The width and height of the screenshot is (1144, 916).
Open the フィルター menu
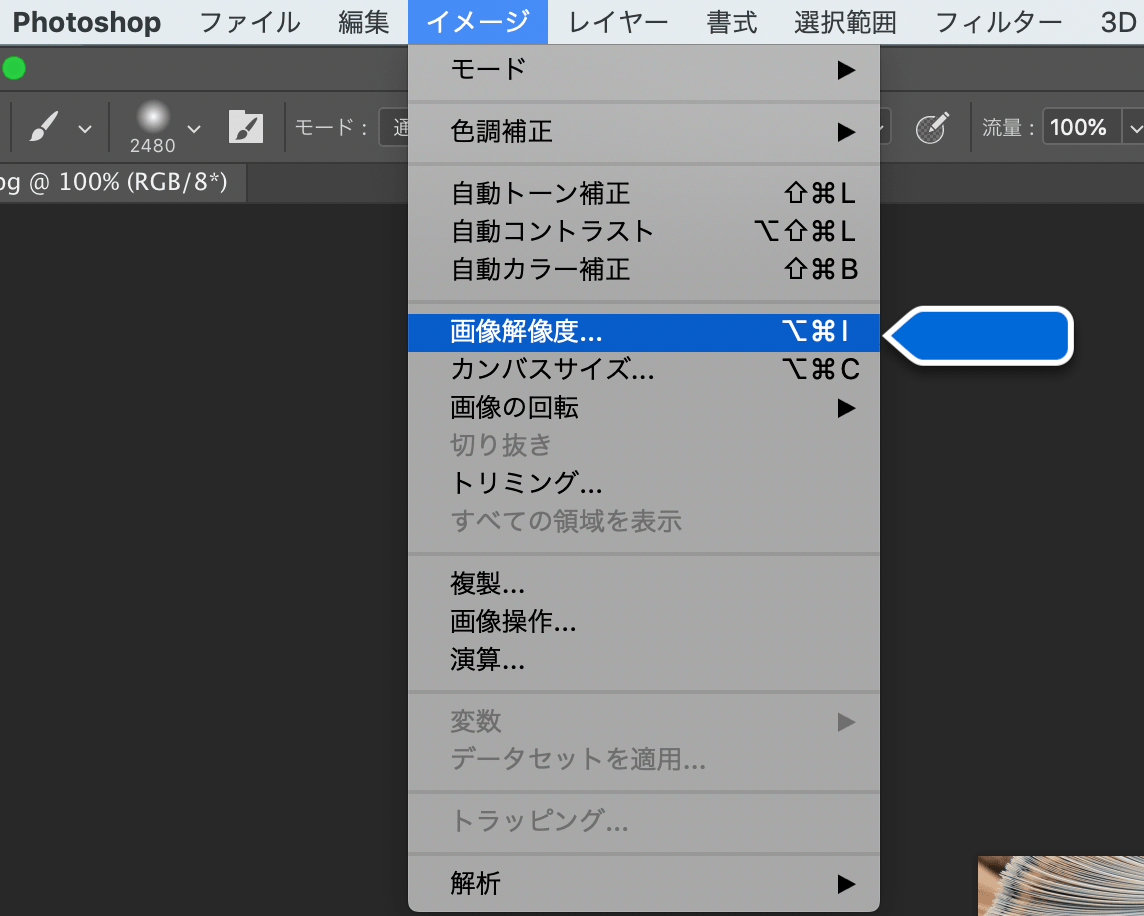[x=998, y=23]
